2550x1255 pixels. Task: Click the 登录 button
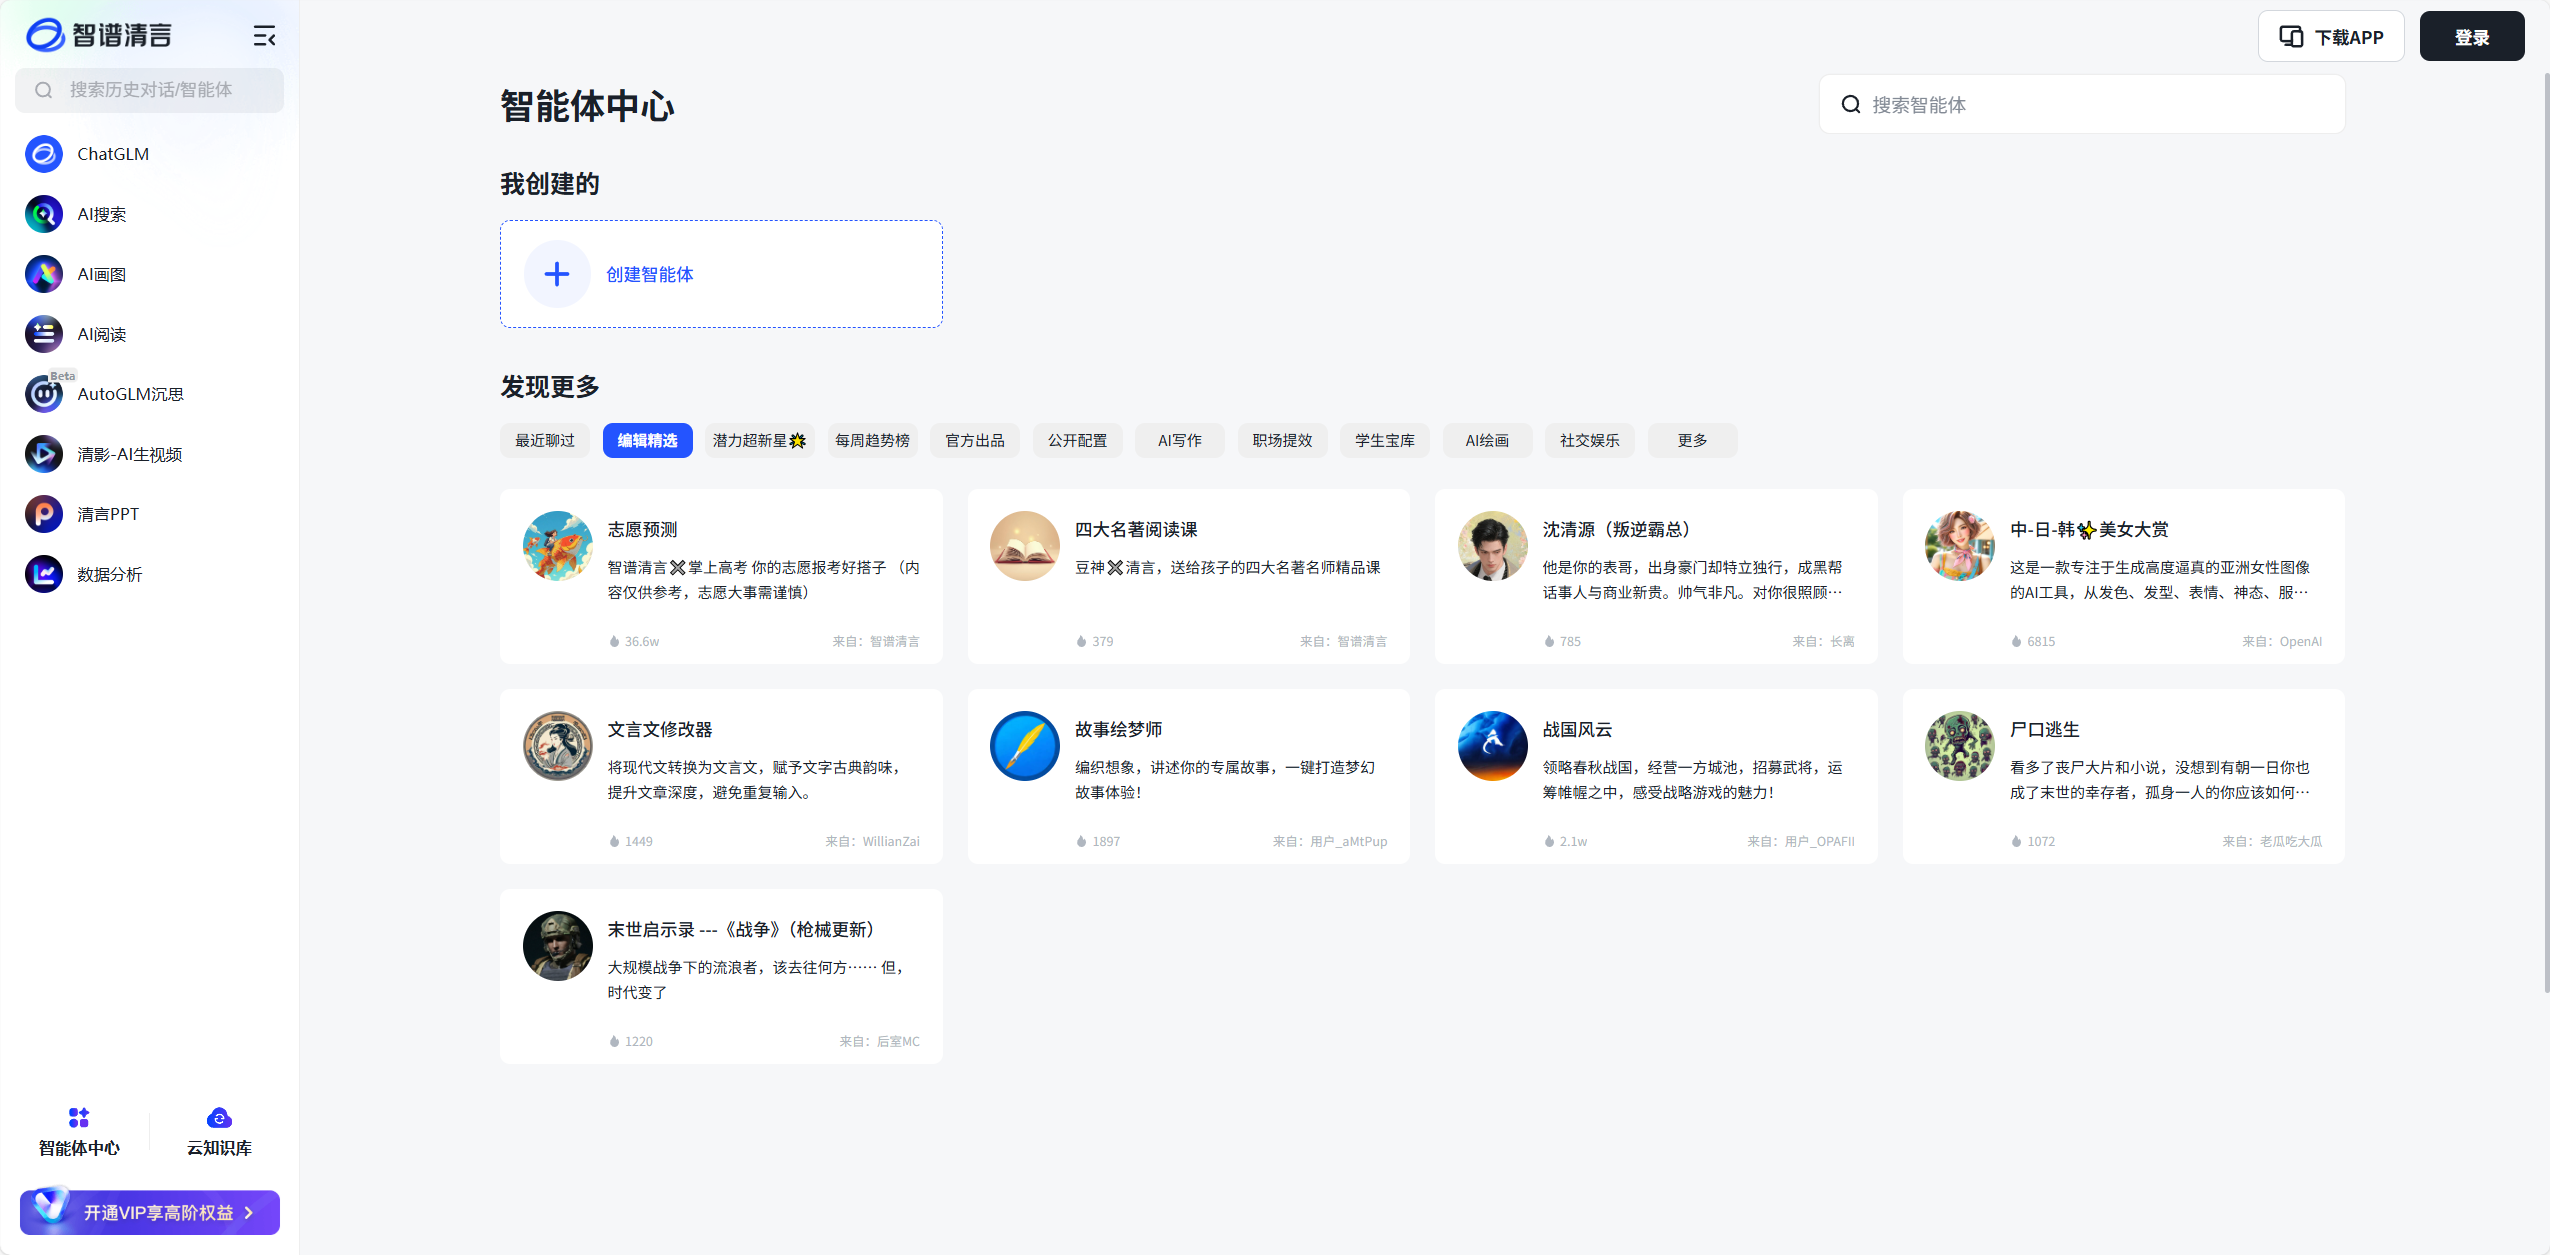click(2472, 37)
